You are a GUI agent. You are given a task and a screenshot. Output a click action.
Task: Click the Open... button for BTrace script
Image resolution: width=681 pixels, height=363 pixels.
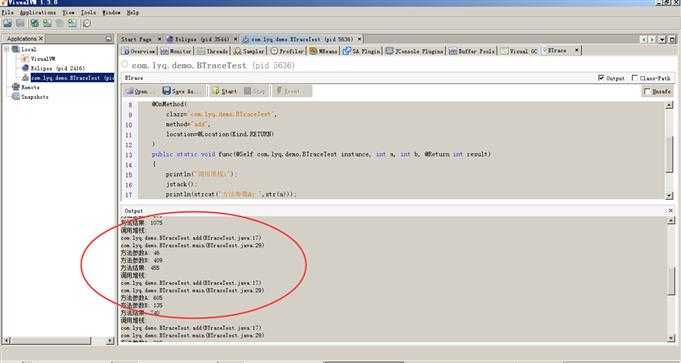point(139,91)
